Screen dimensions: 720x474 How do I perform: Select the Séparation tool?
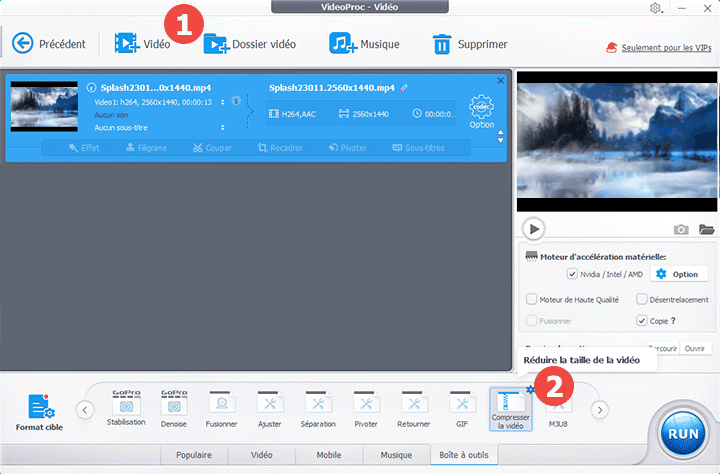coord(318,410)
